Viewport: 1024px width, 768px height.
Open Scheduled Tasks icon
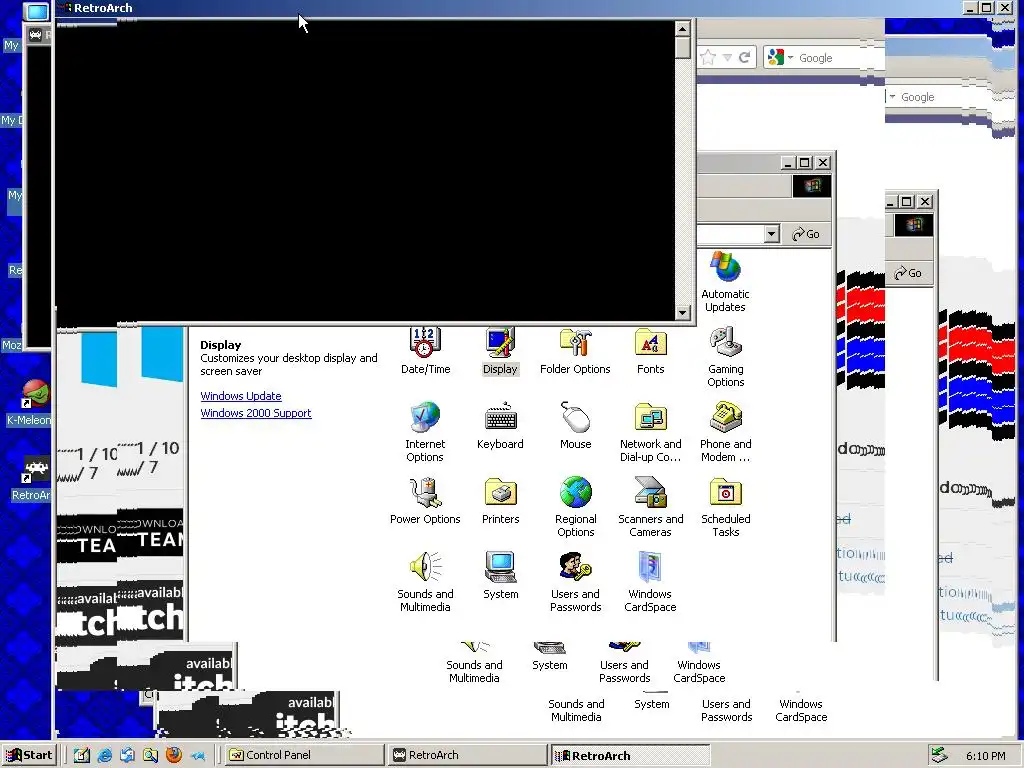coord(726,507)
